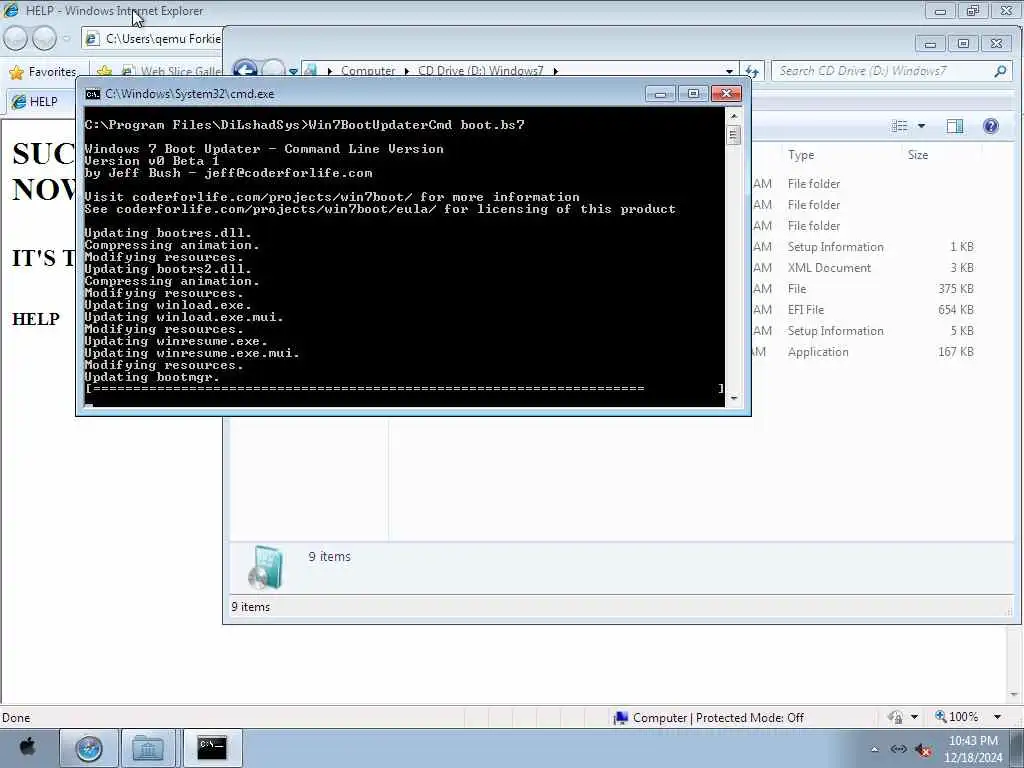This screenshot has height=768, width=1024.
Task: Click the taskbar clock 10:43 PM
Action: 973,749
